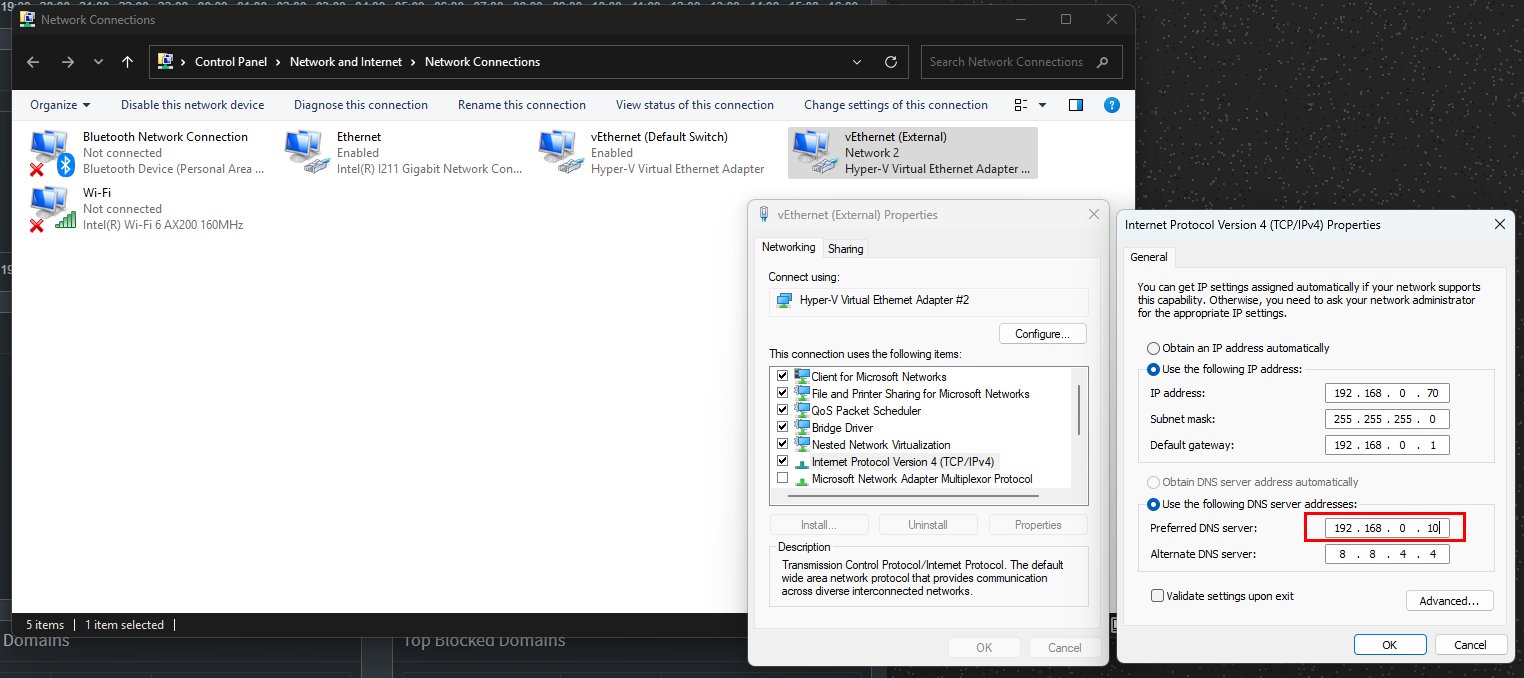
Task: Uncheck File and Printer Sharing checkbox
Action: point(783,393)
